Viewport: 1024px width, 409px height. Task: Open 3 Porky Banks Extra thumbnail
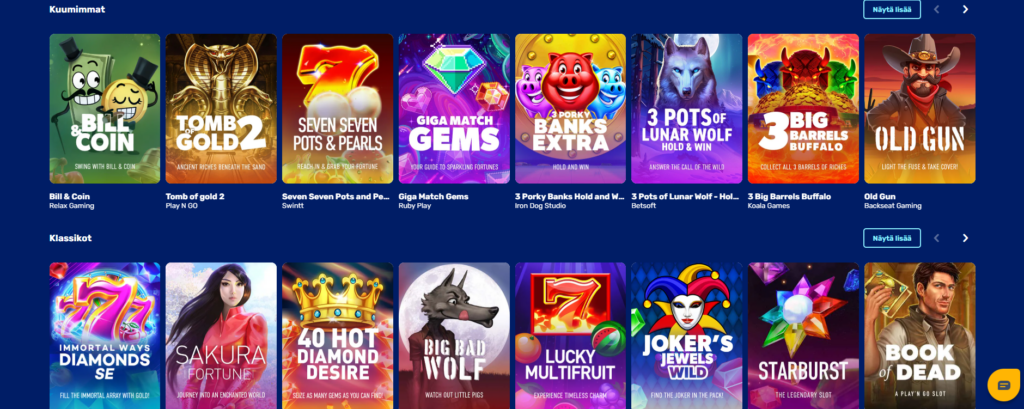click(x=570, y=108)
